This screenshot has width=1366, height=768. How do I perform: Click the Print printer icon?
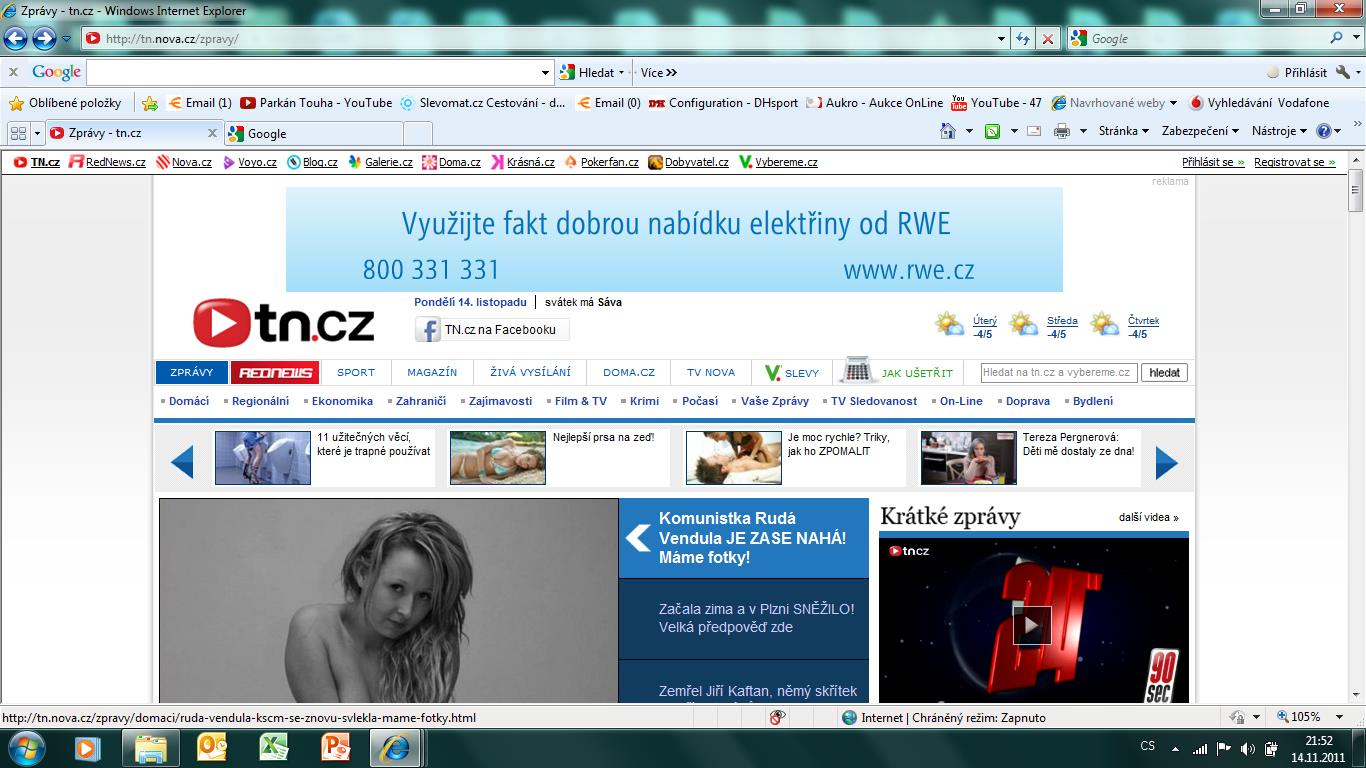click(1062, 131)
